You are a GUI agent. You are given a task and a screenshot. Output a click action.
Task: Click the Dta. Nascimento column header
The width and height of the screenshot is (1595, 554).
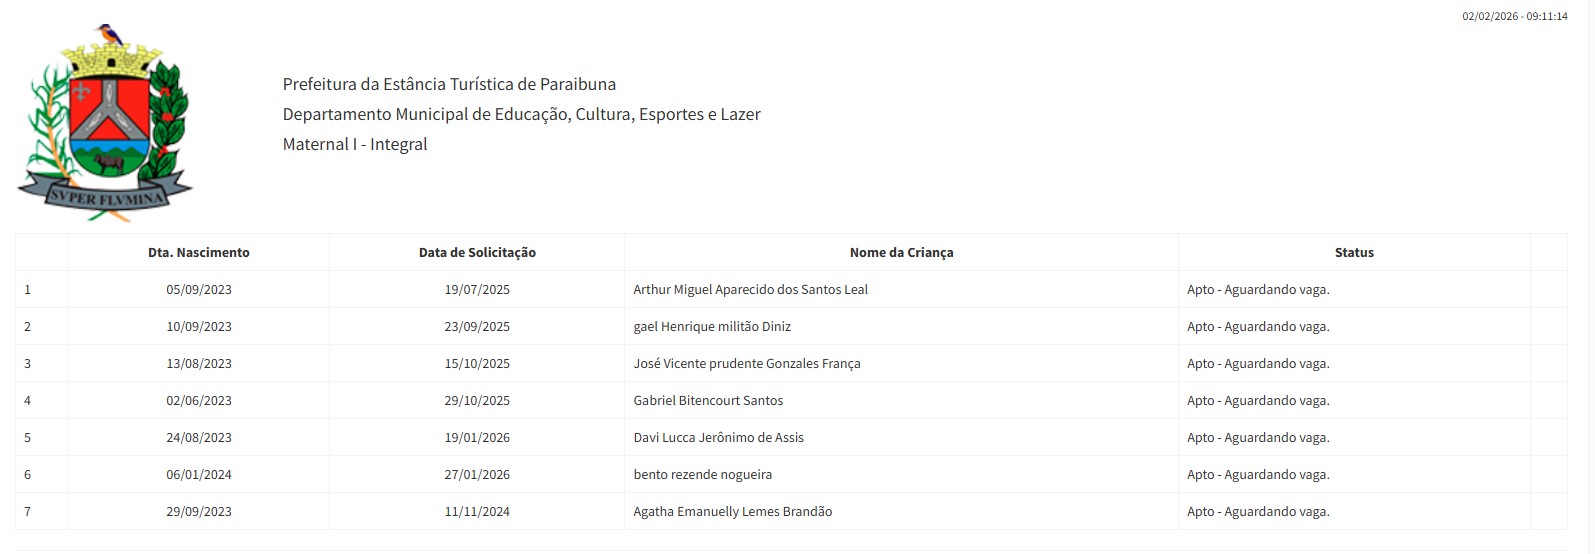coord(199,253)
